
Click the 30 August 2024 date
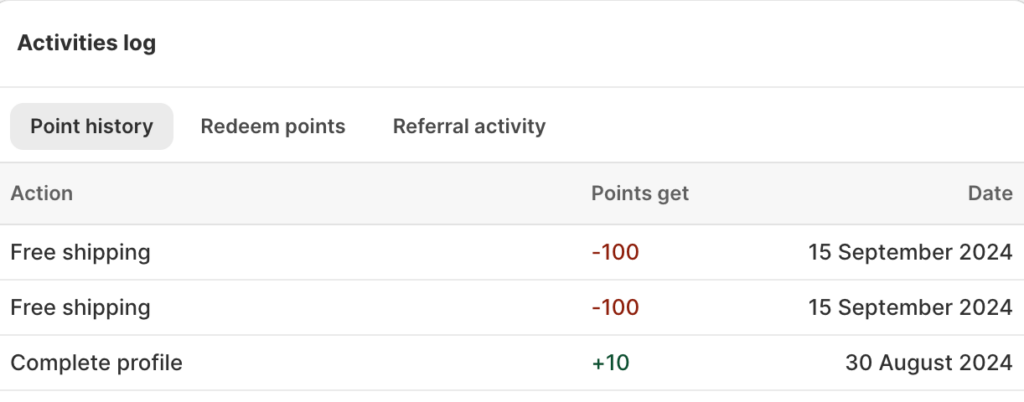(928, 363)
